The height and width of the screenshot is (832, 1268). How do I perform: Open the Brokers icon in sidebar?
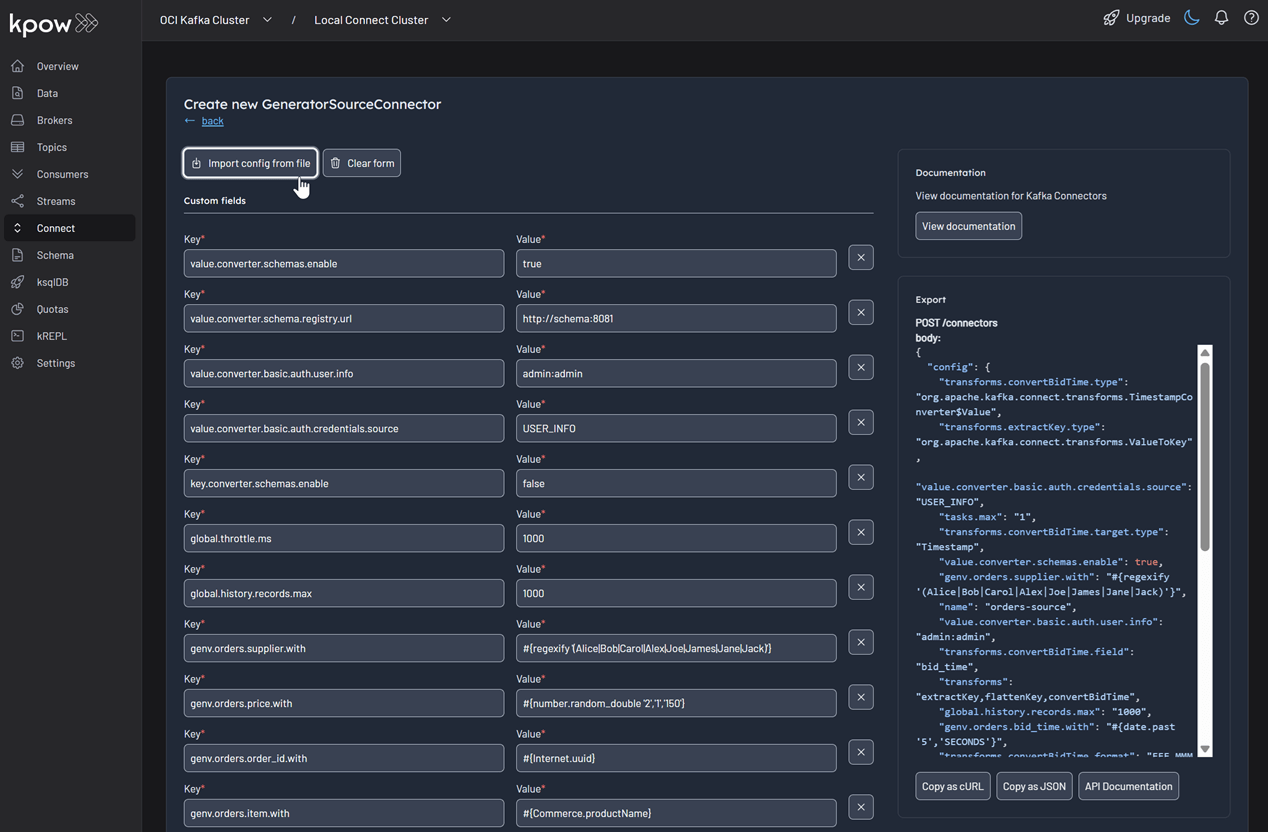(17, 120)
